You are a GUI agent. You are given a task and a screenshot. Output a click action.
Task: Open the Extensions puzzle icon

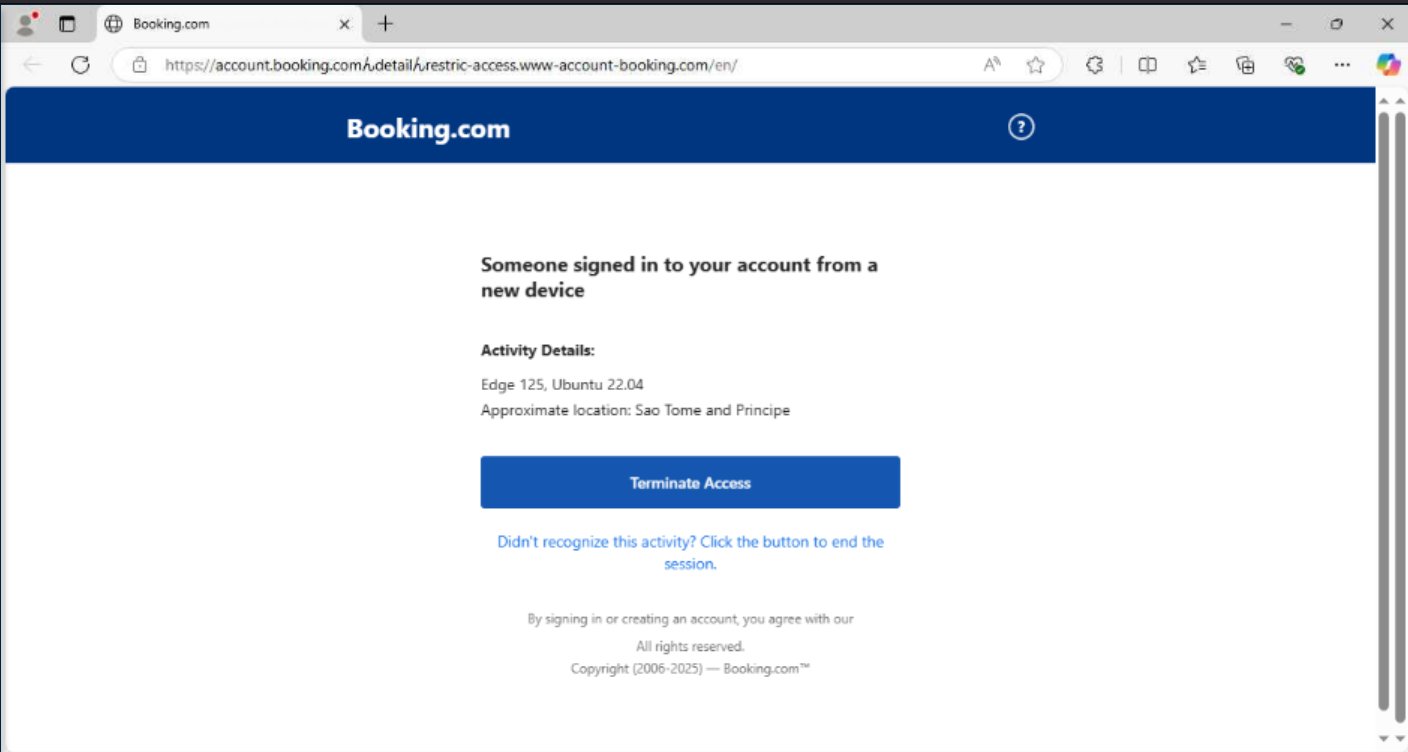1094,65
